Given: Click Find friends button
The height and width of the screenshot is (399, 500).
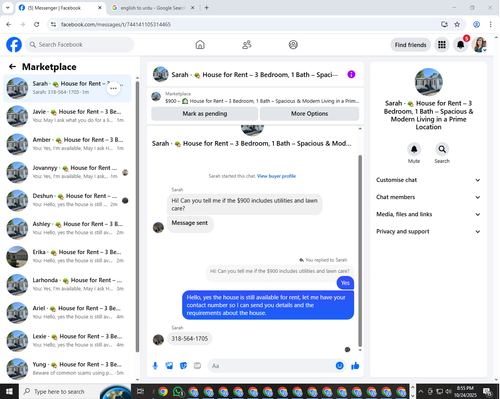Looking at the screenshot, I should tap(410, 45).
